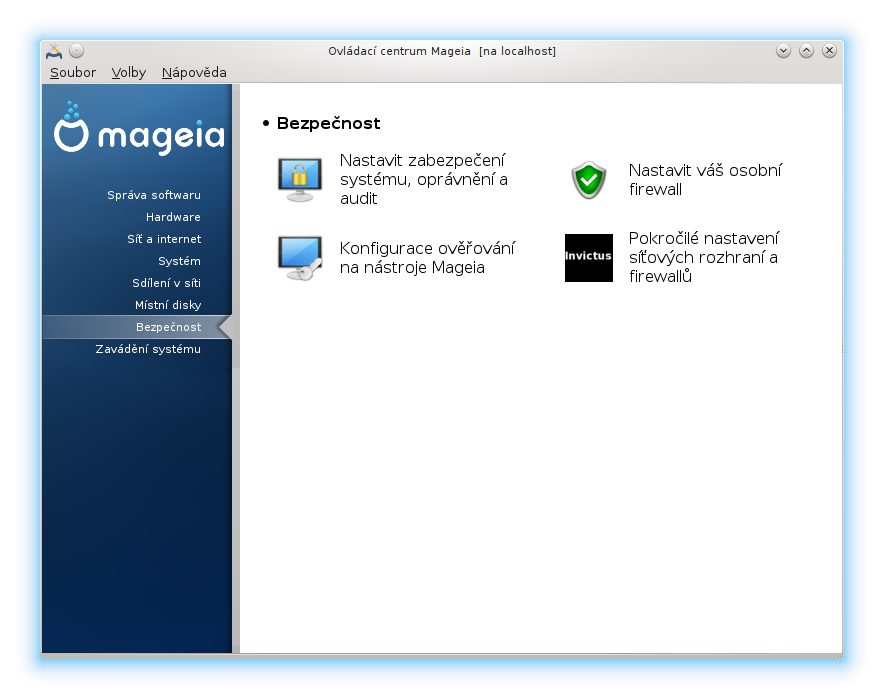Open the Volby menu
This screenshot has width=884, height=699.
pyautogui.click(x=129, y=73)
